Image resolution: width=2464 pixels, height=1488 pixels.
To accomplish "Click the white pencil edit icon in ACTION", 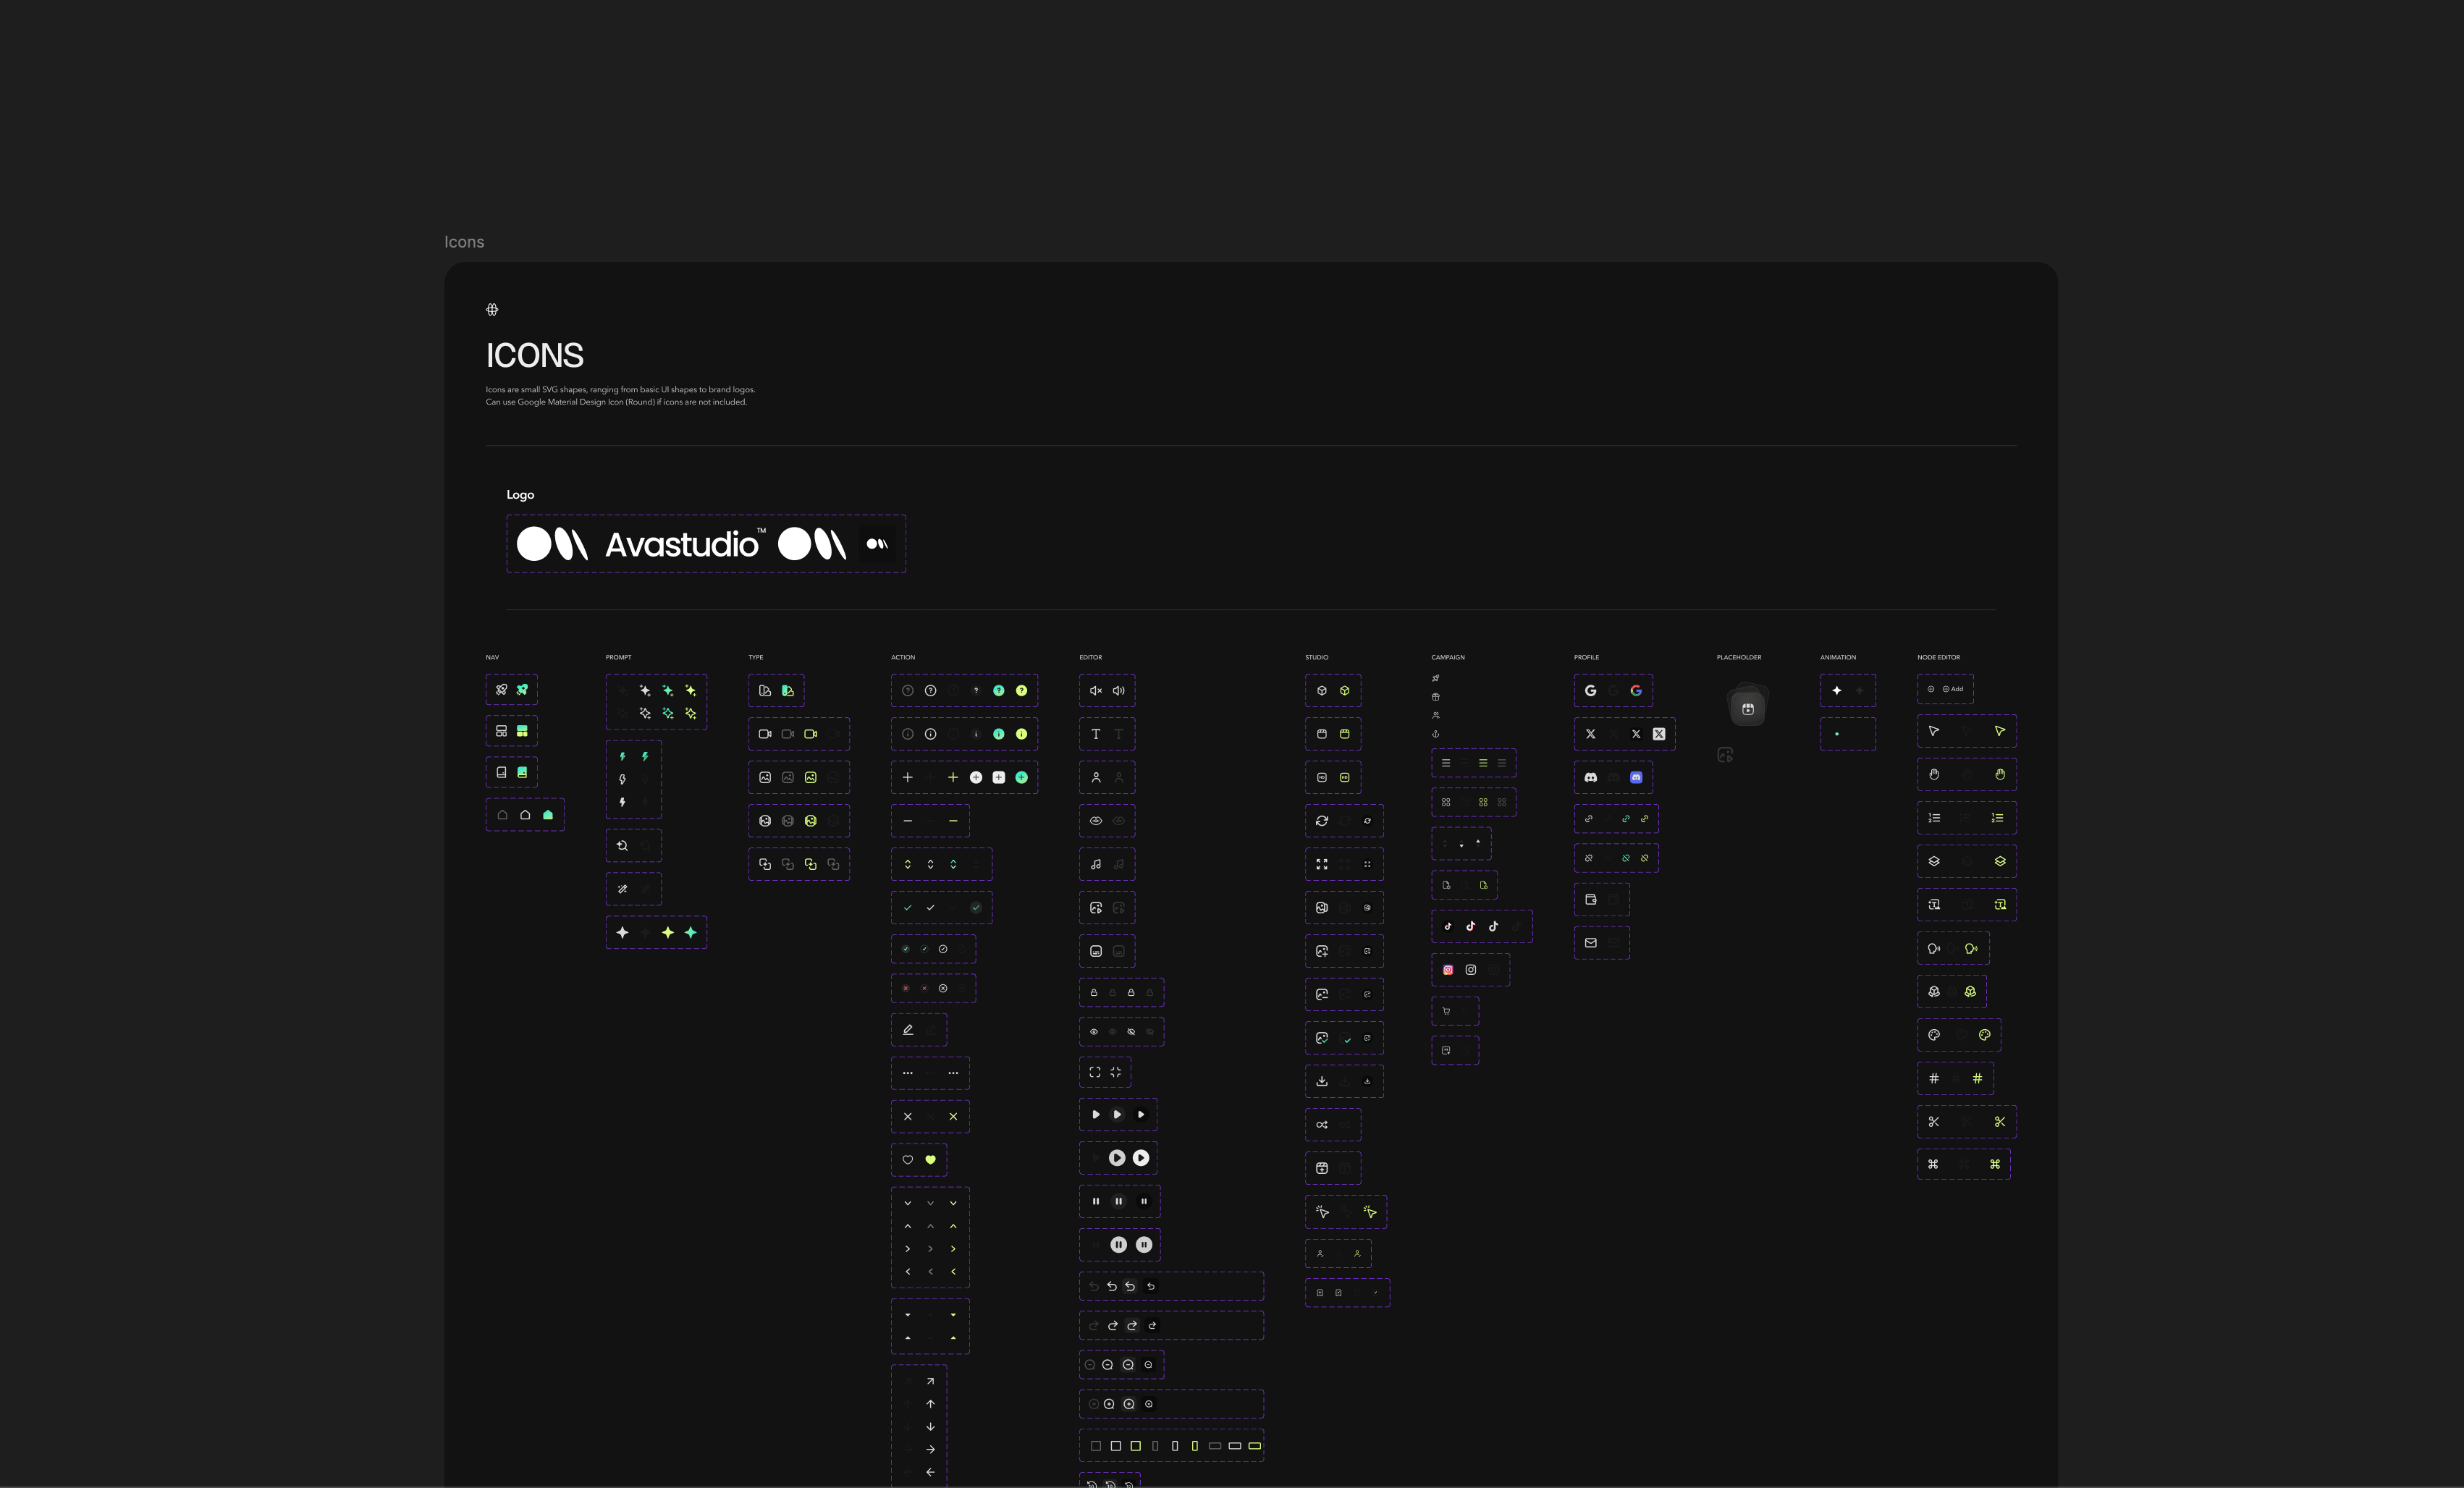I will click(x=908, y=1029).
